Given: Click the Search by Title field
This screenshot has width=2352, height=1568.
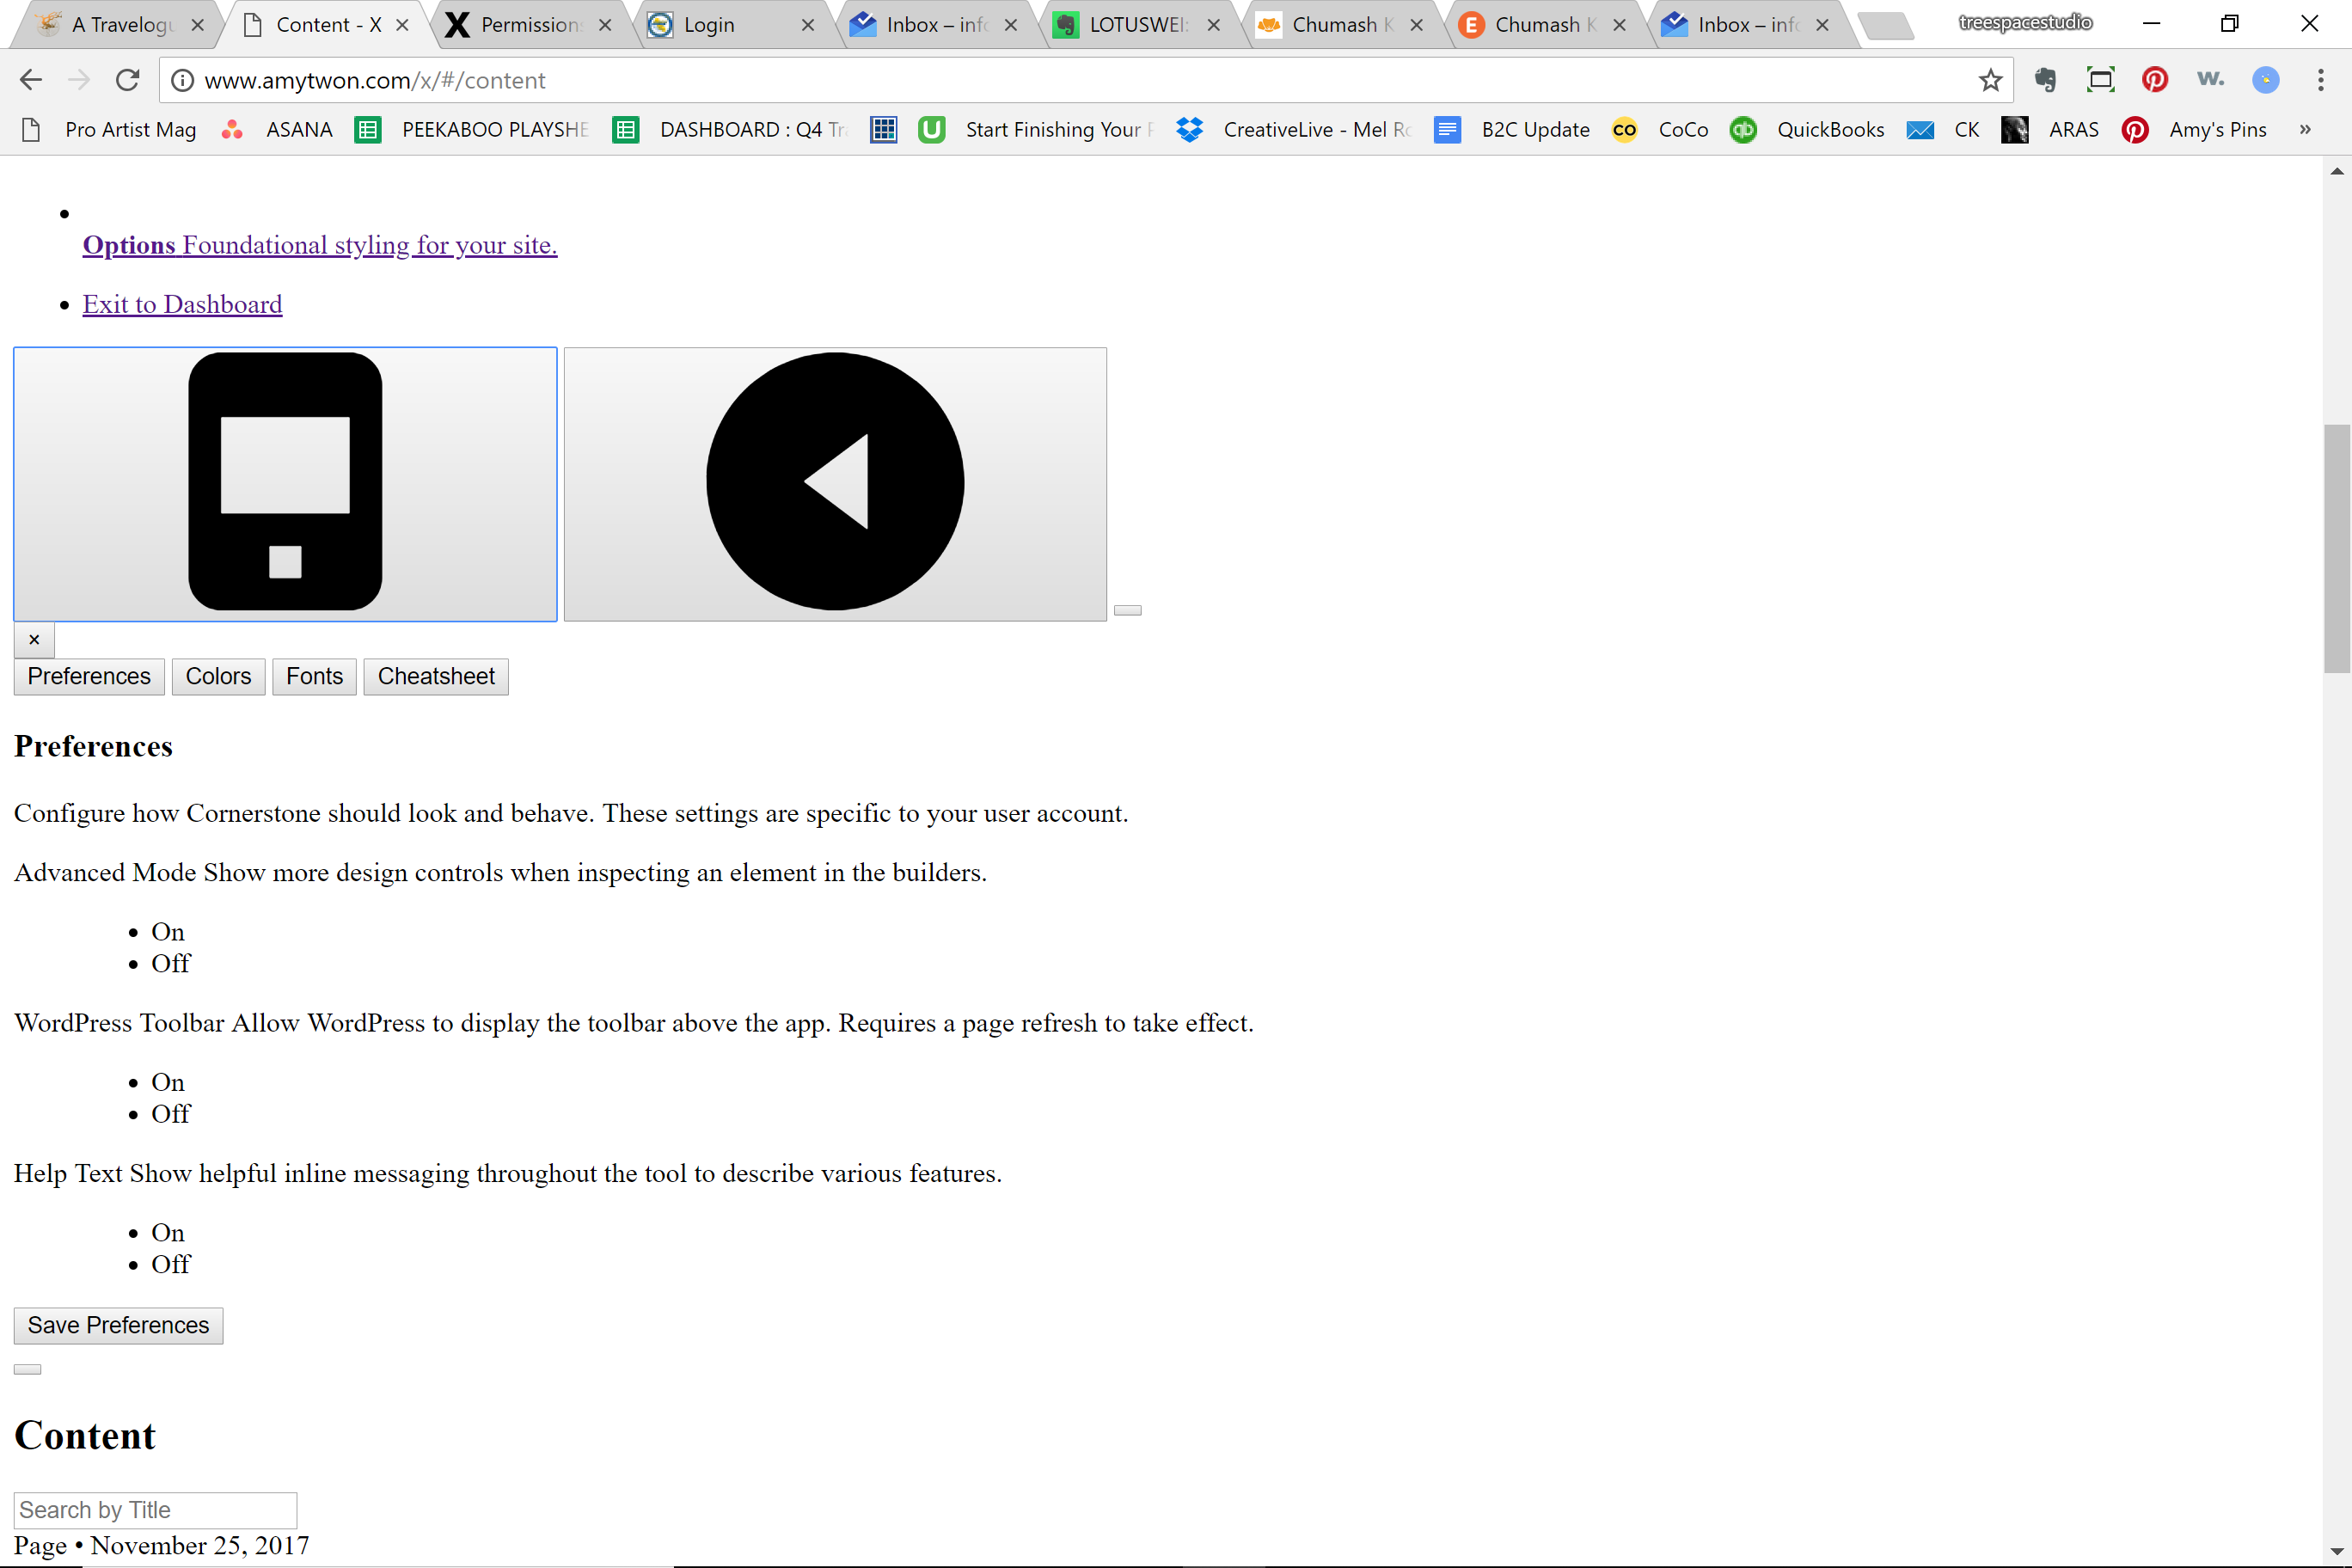Looking at the screenshot, I should tap(155, 1510).
